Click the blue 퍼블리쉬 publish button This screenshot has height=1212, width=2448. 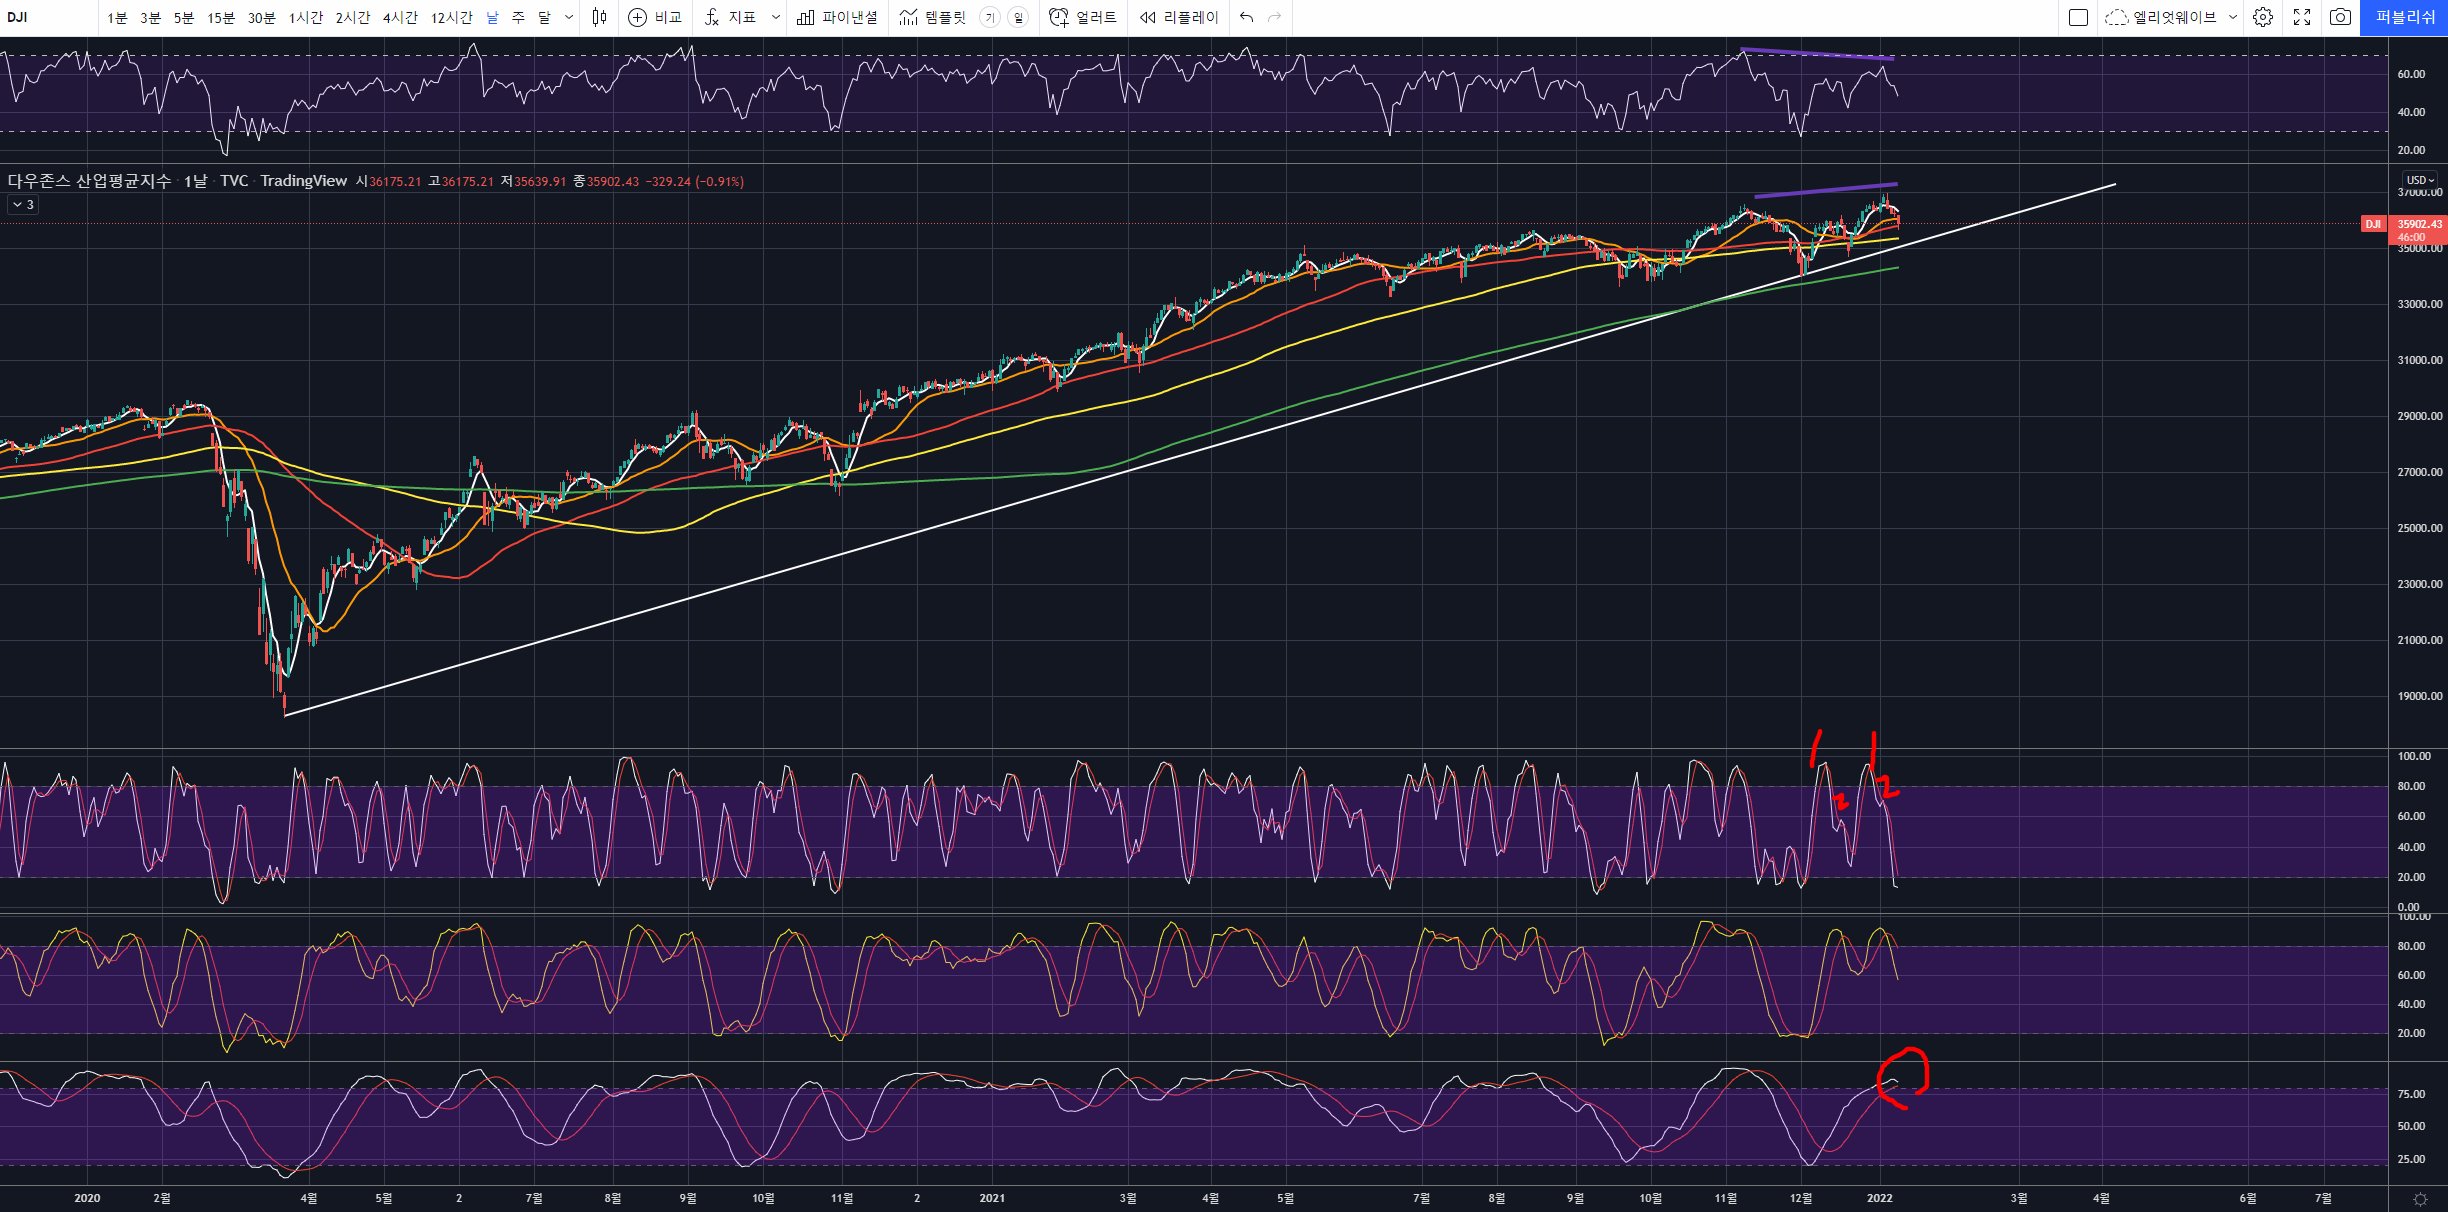[x=2404, y=17]
